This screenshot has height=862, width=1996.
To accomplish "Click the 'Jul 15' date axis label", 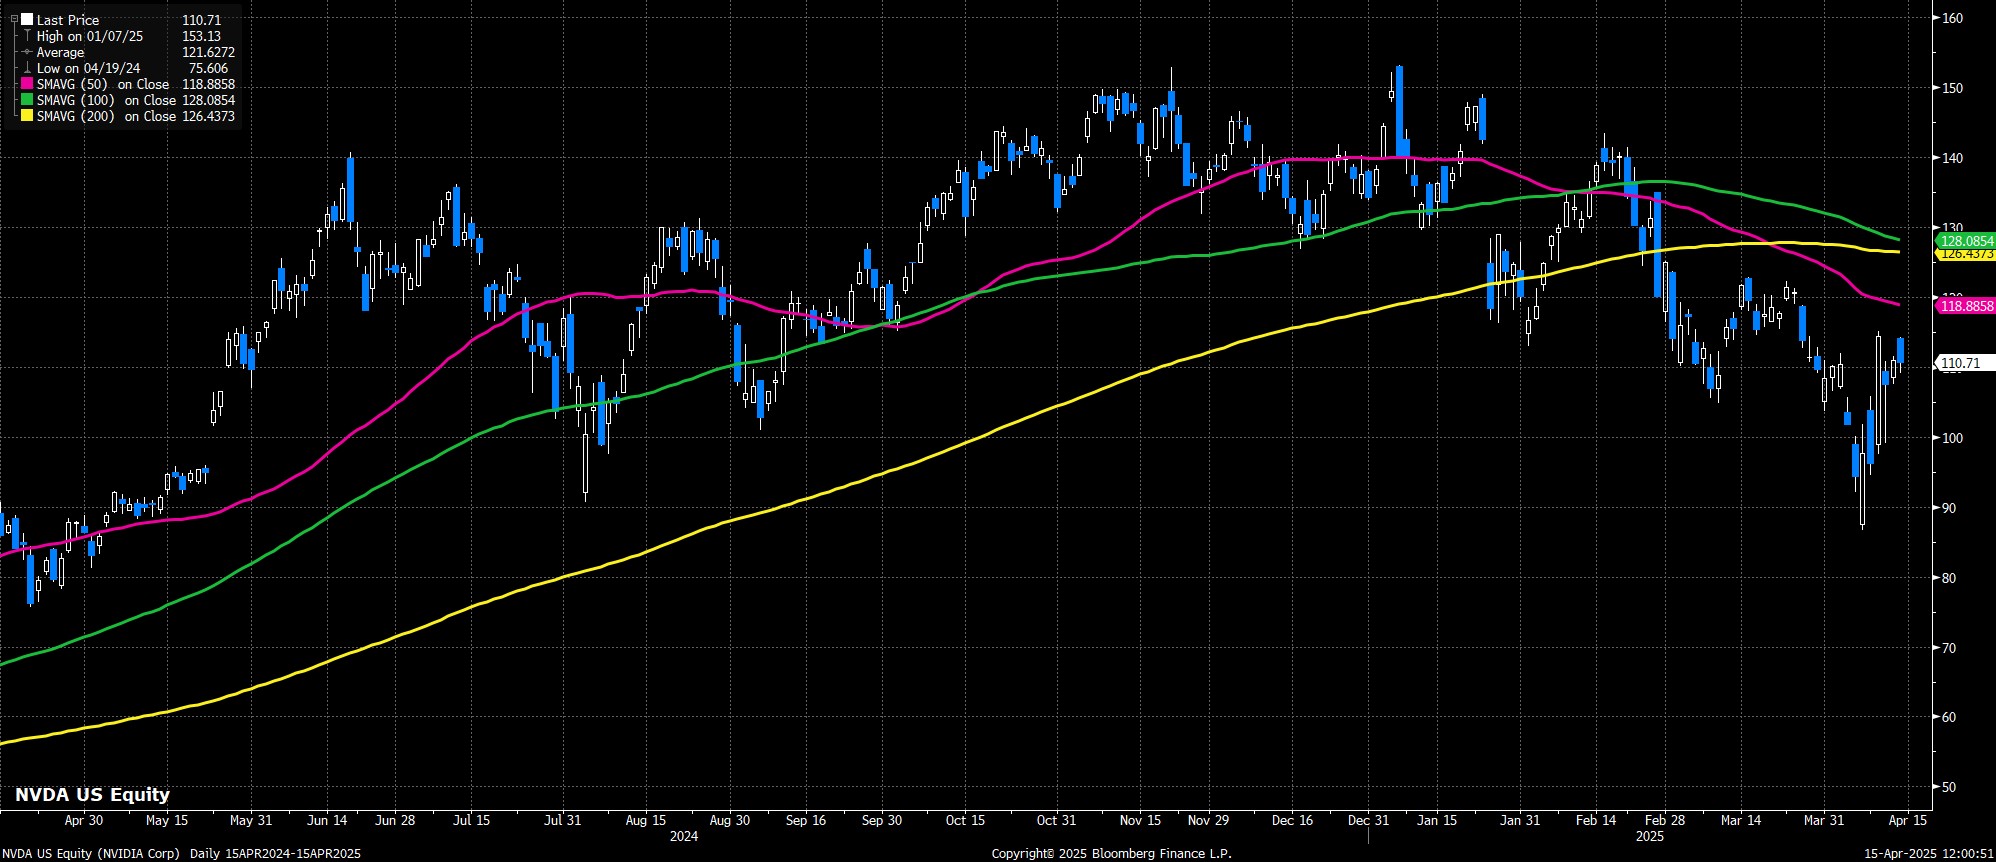I will 471,820.
